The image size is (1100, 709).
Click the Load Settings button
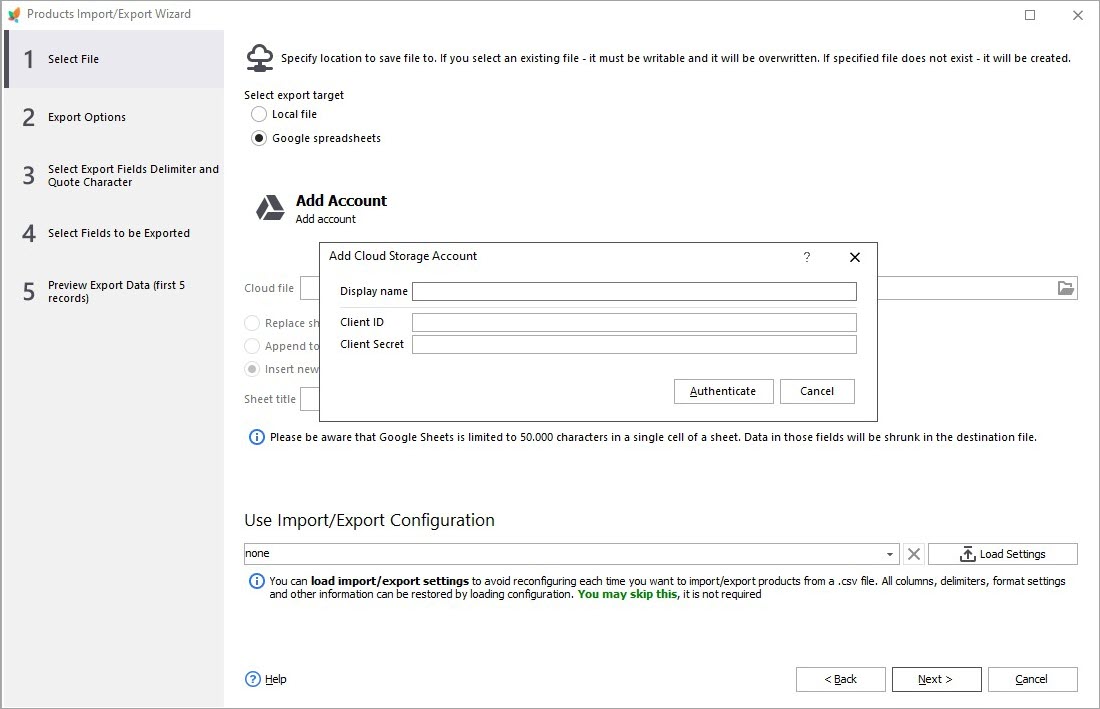pyautogui.click(x=1002, y=554)
